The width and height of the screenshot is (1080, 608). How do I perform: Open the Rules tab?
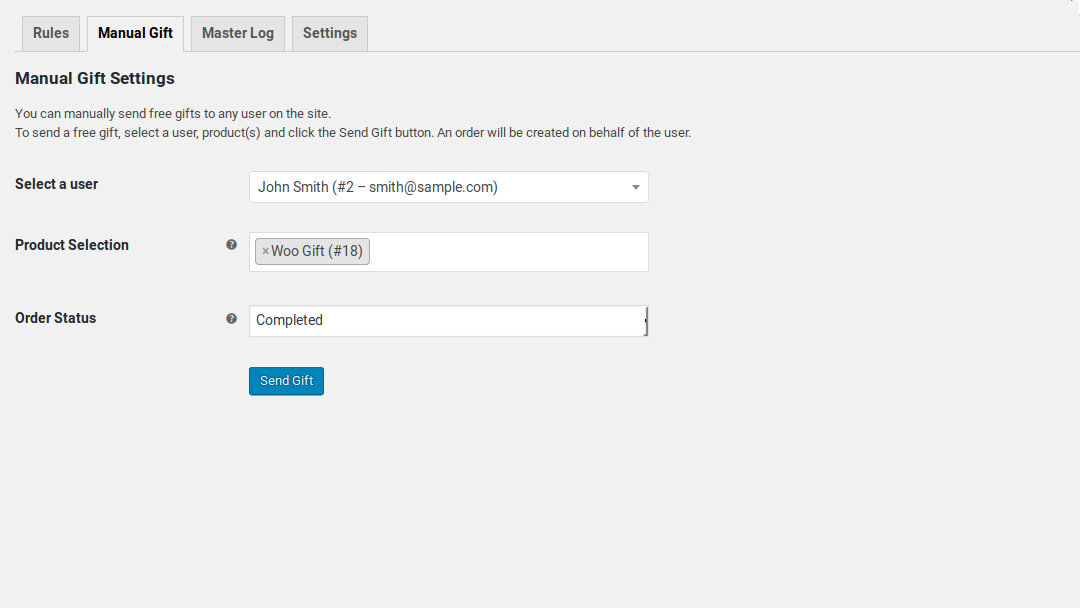(x=51, y=34)
